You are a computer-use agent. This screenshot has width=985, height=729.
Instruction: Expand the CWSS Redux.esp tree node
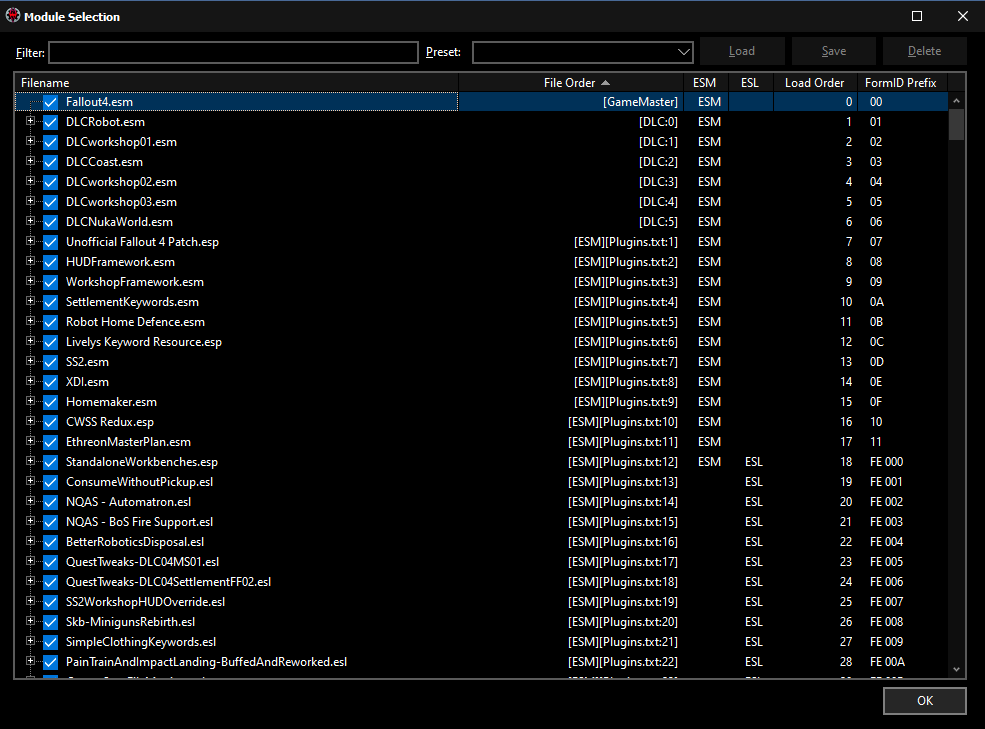coord(30,421)
